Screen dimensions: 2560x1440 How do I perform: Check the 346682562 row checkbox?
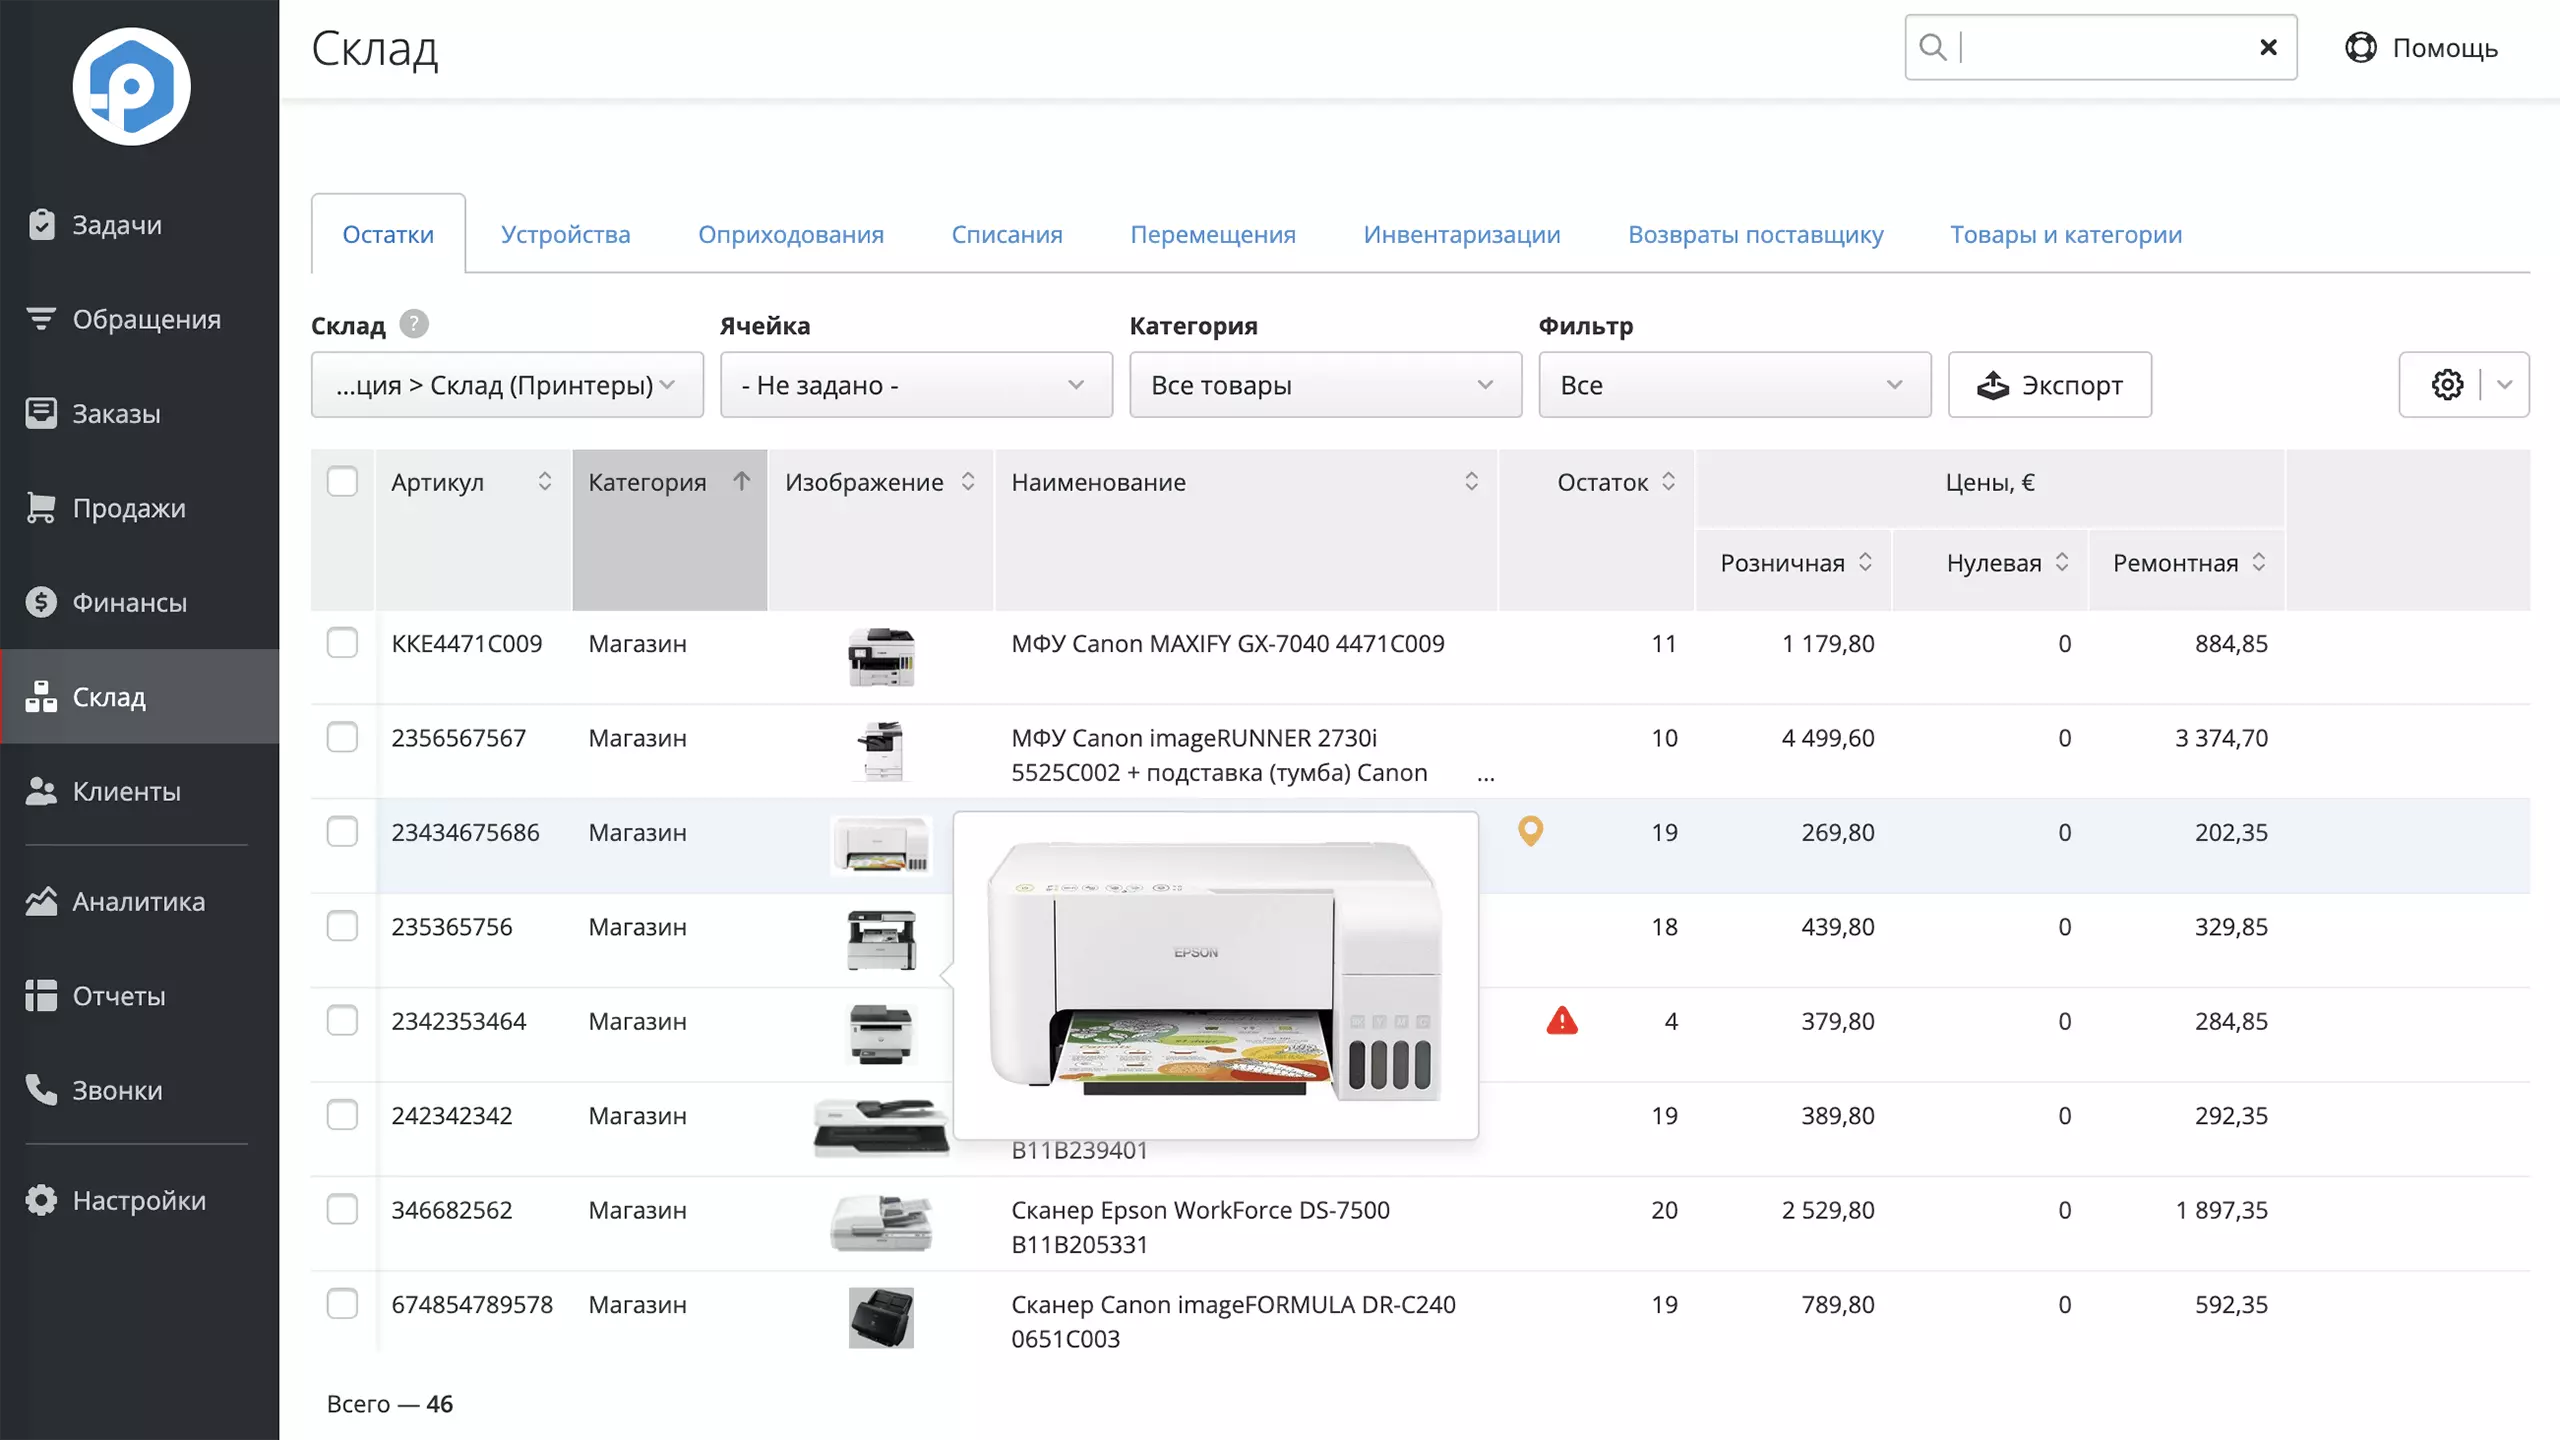click(x=342, y=1209)
